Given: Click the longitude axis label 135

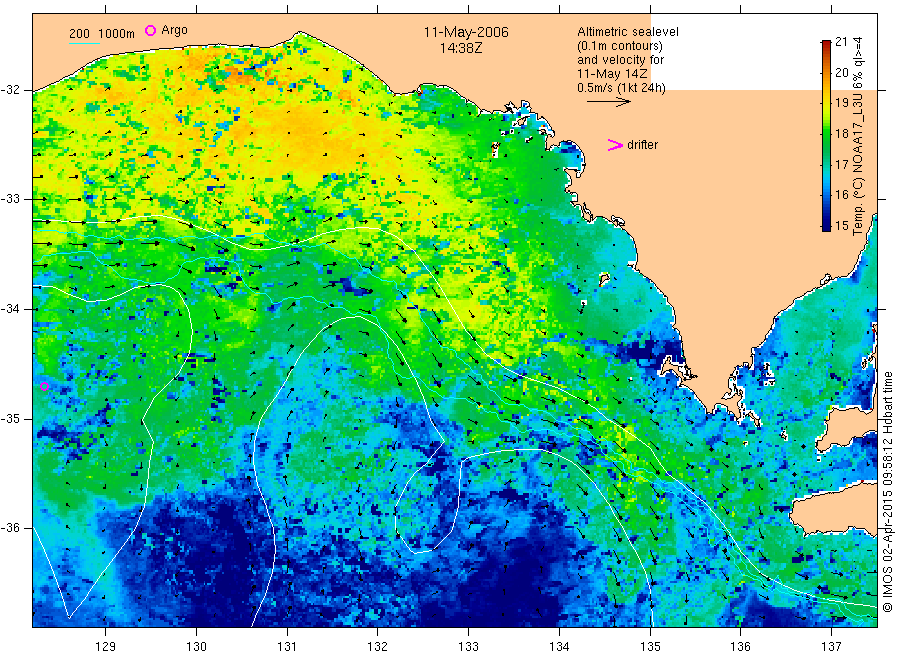Looking at the screenshot, I should [x=650, y=647].
